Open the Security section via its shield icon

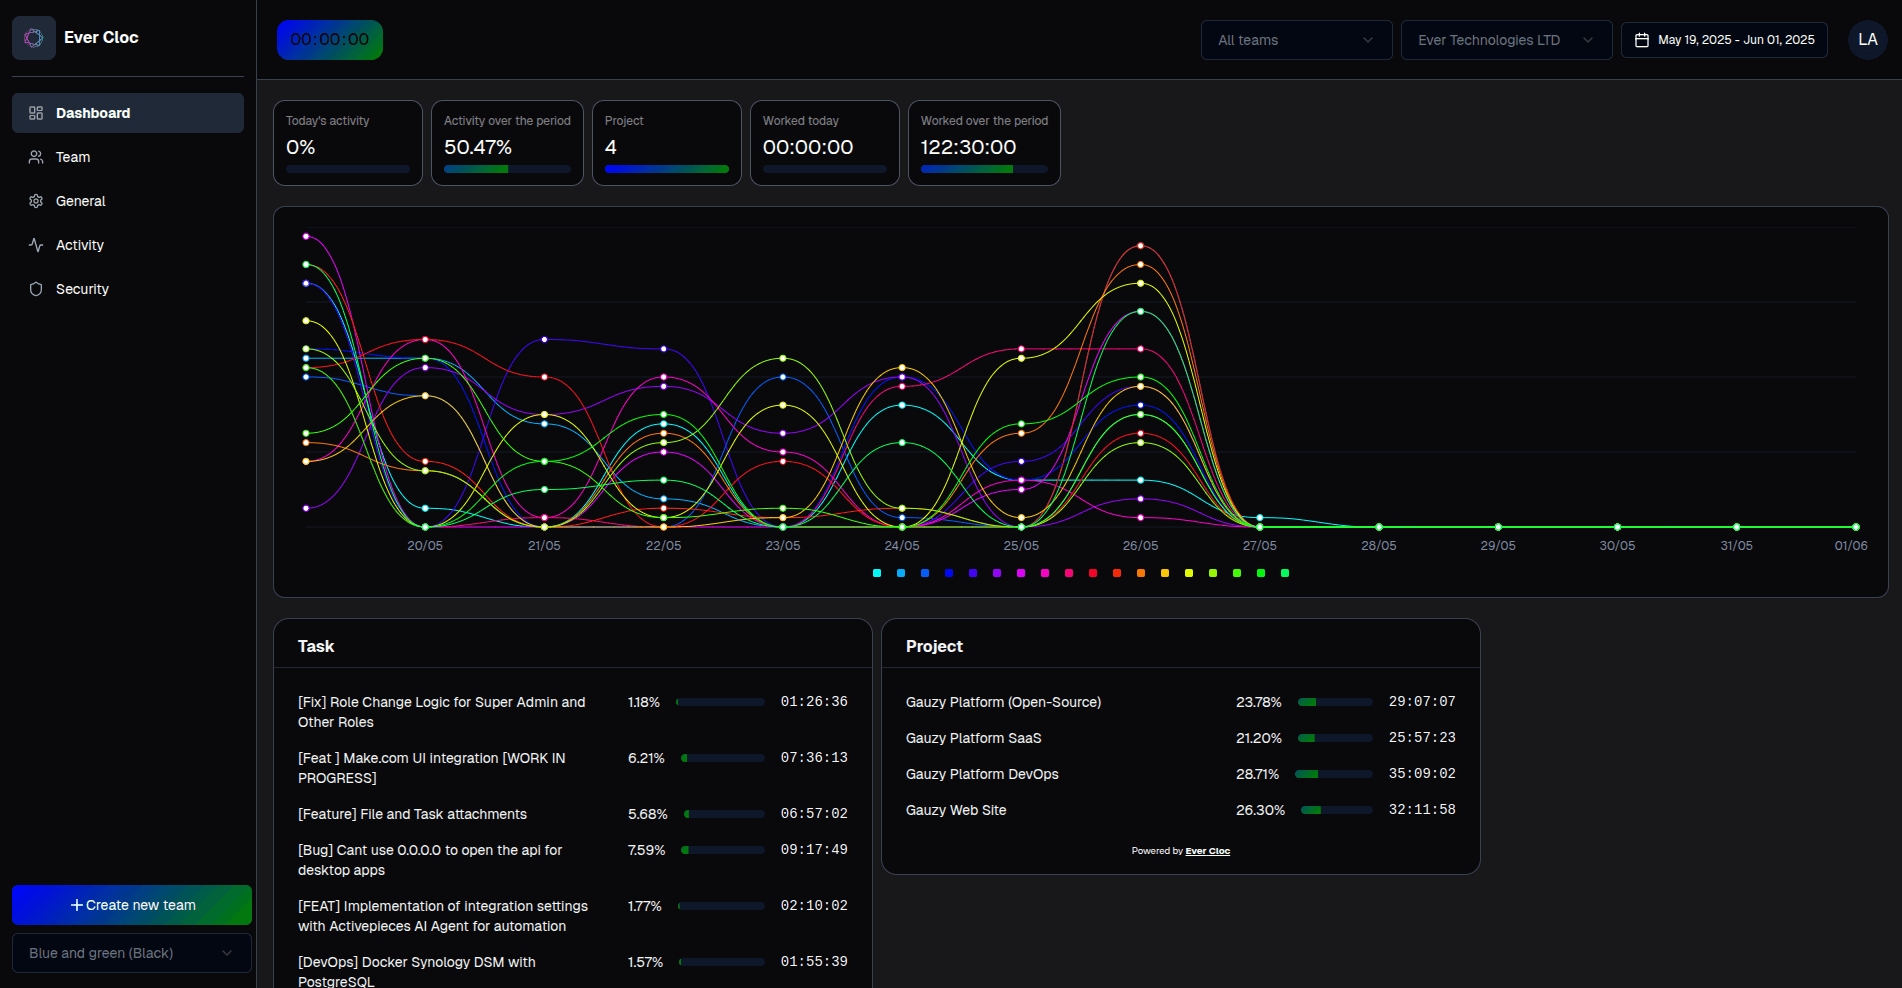36,289
